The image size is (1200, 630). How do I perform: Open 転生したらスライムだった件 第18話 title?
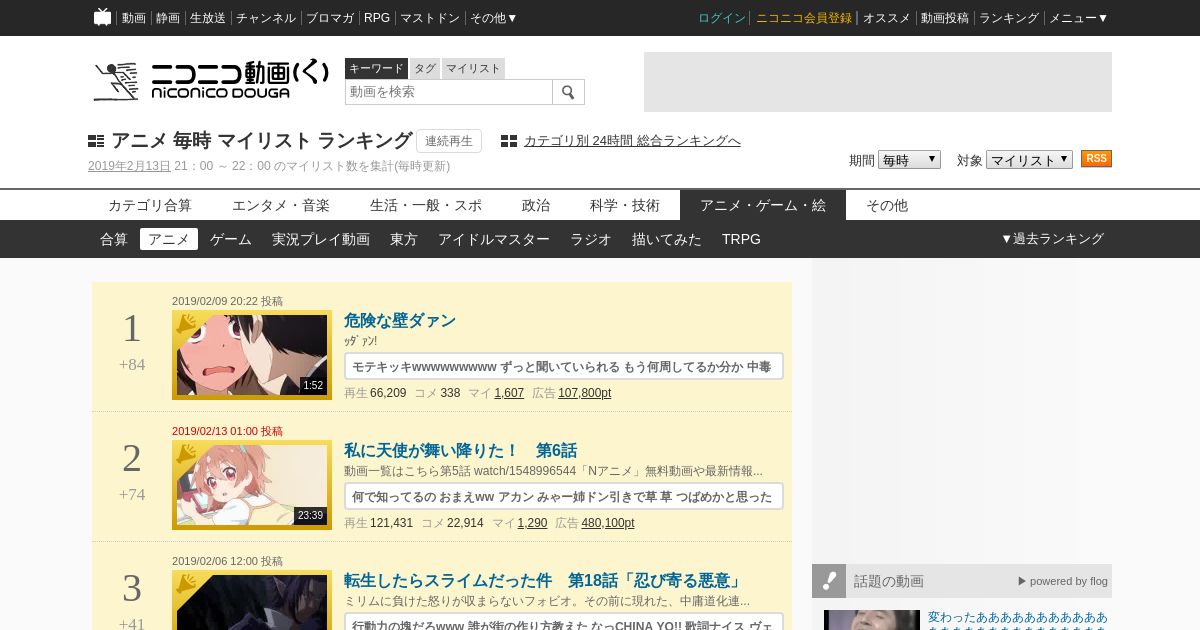coord(544,581)
